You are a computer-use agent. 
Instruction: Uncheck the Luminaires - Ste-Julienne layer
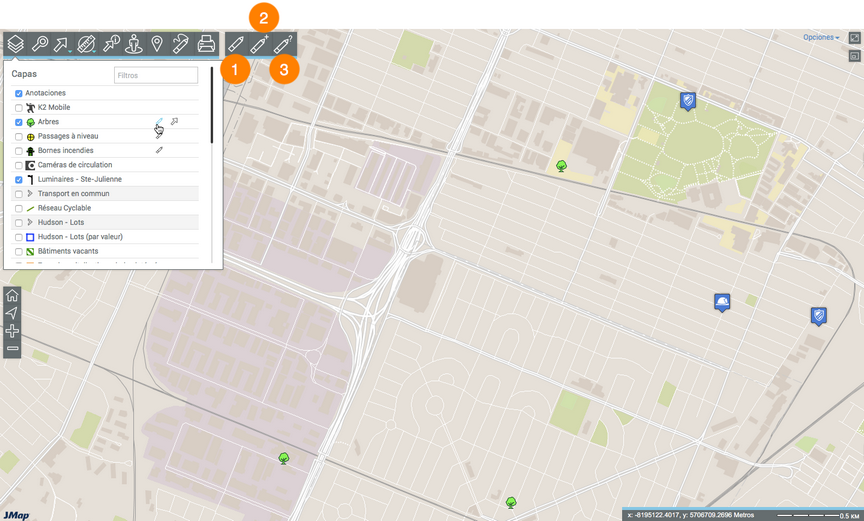tap(19, 180)
